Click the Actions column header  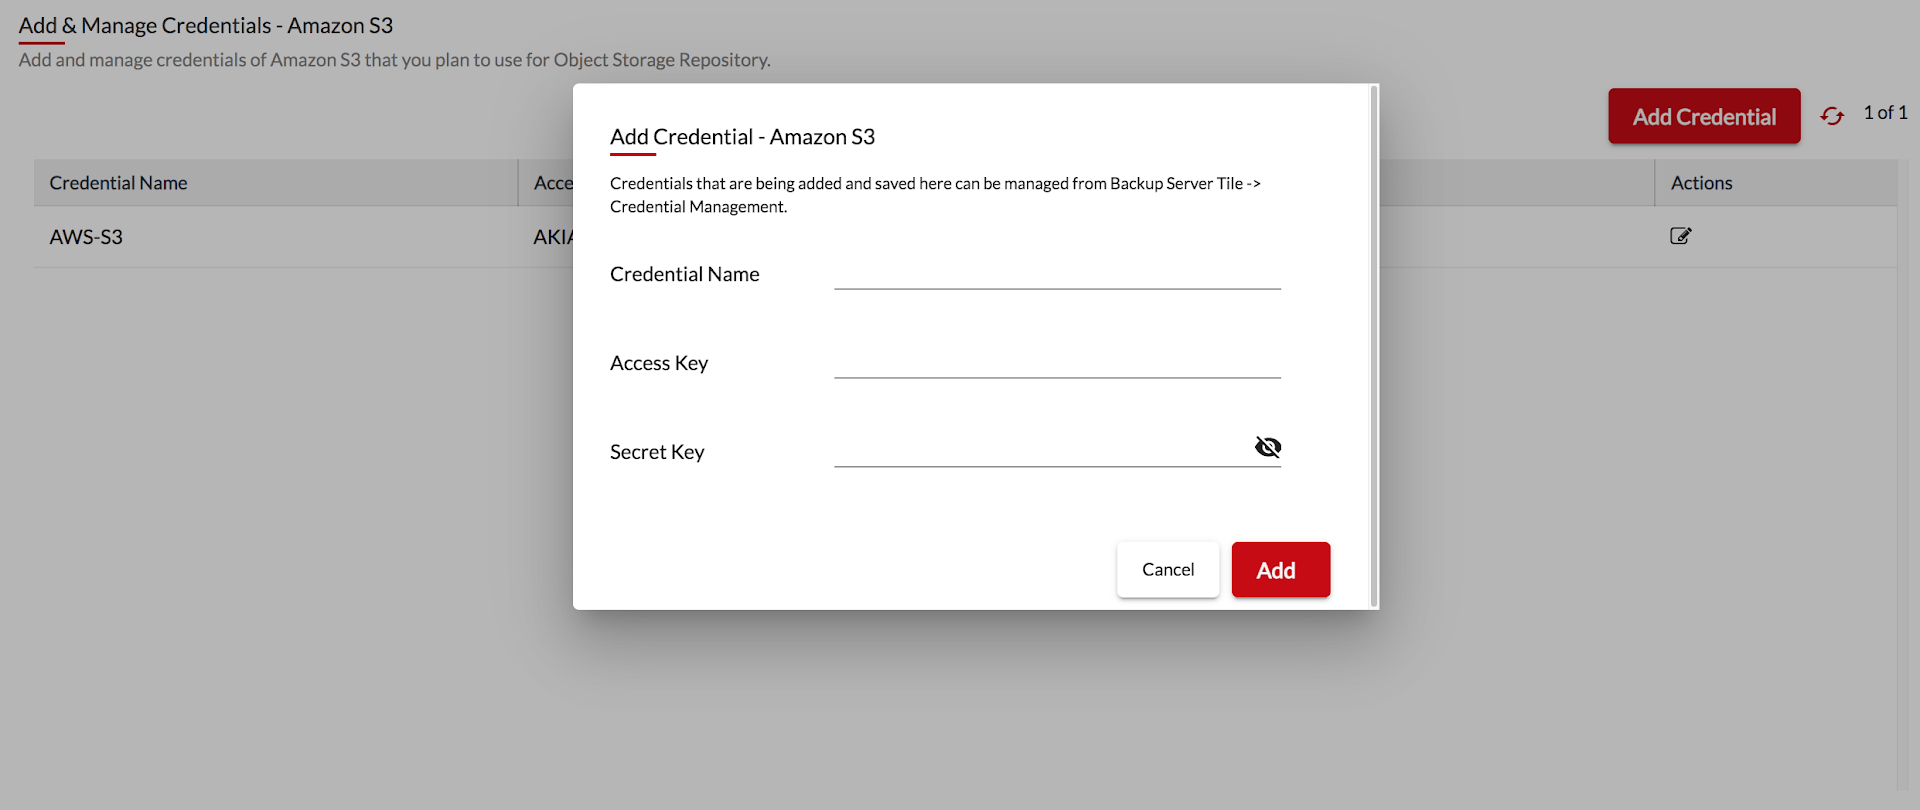tap(1776, 183)
